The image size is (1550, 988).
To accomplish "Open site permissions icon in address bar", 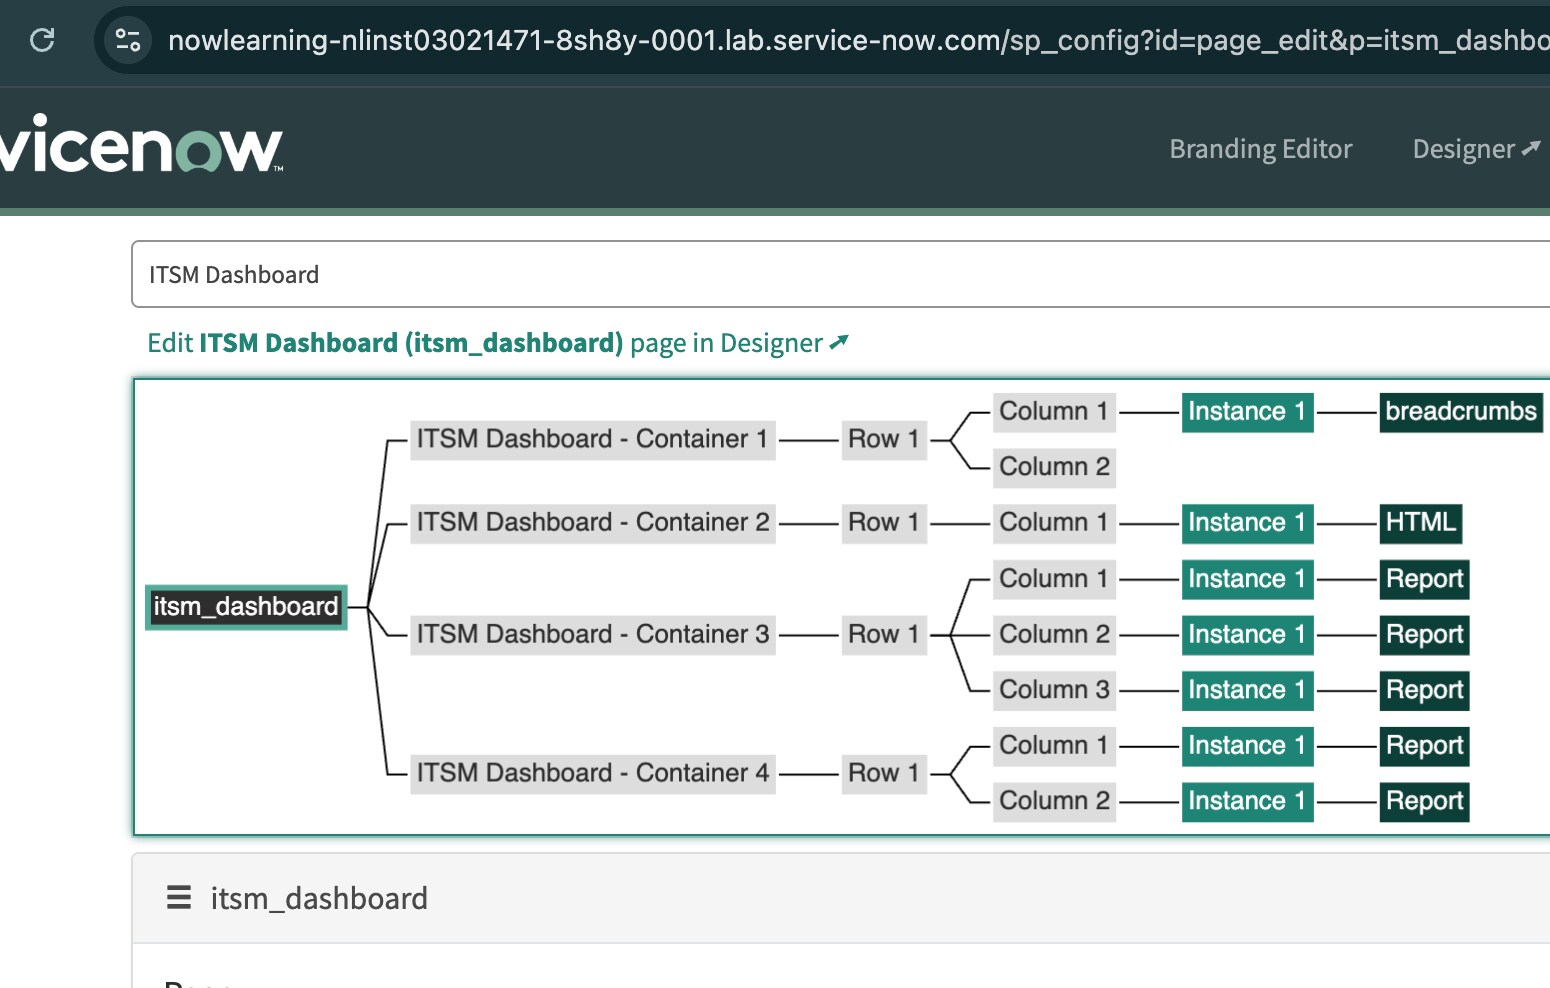I will 127,41.
